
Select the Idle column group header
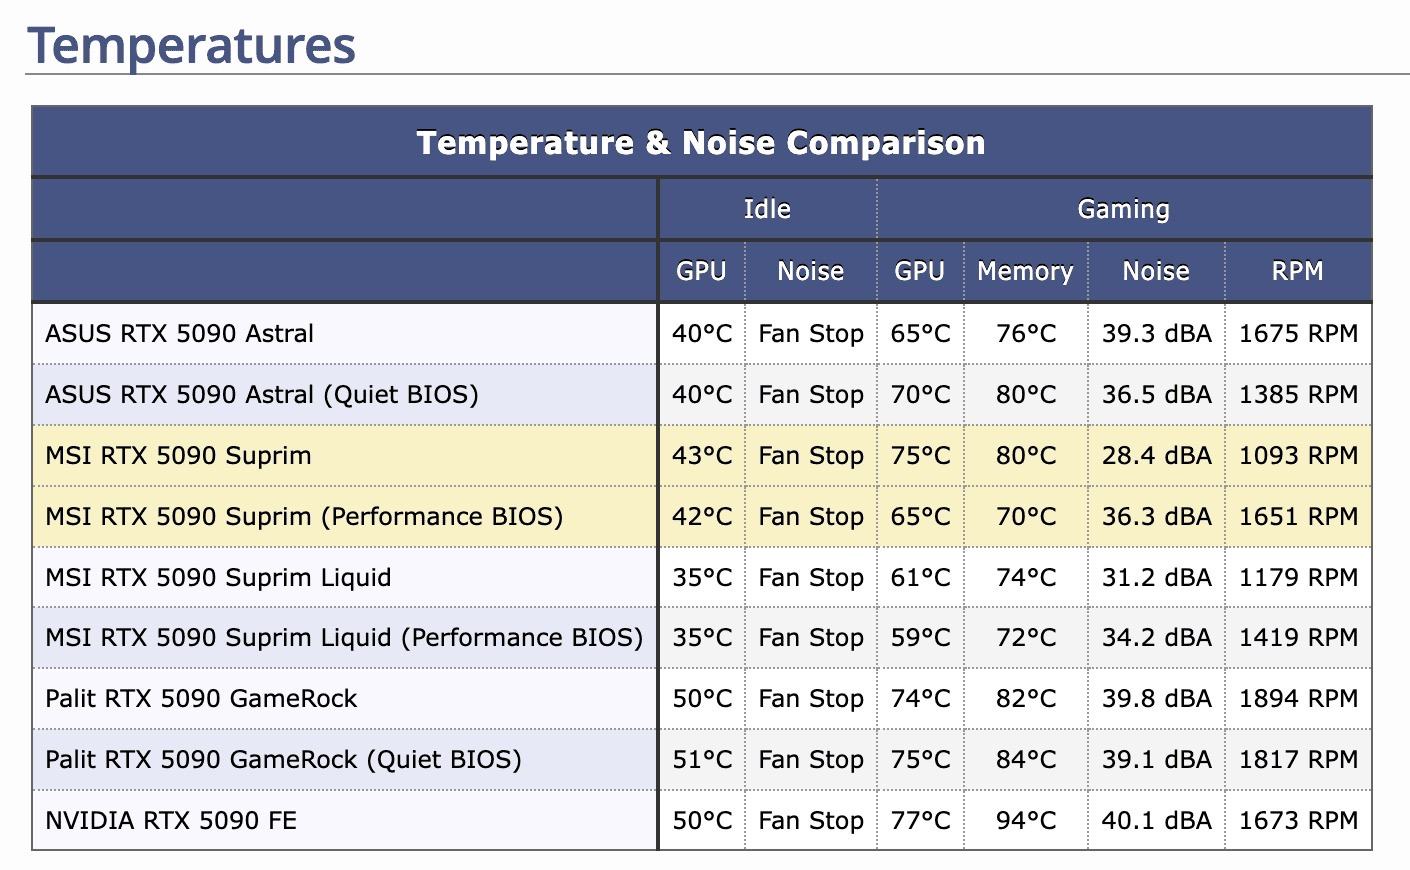tap(767, 209)
